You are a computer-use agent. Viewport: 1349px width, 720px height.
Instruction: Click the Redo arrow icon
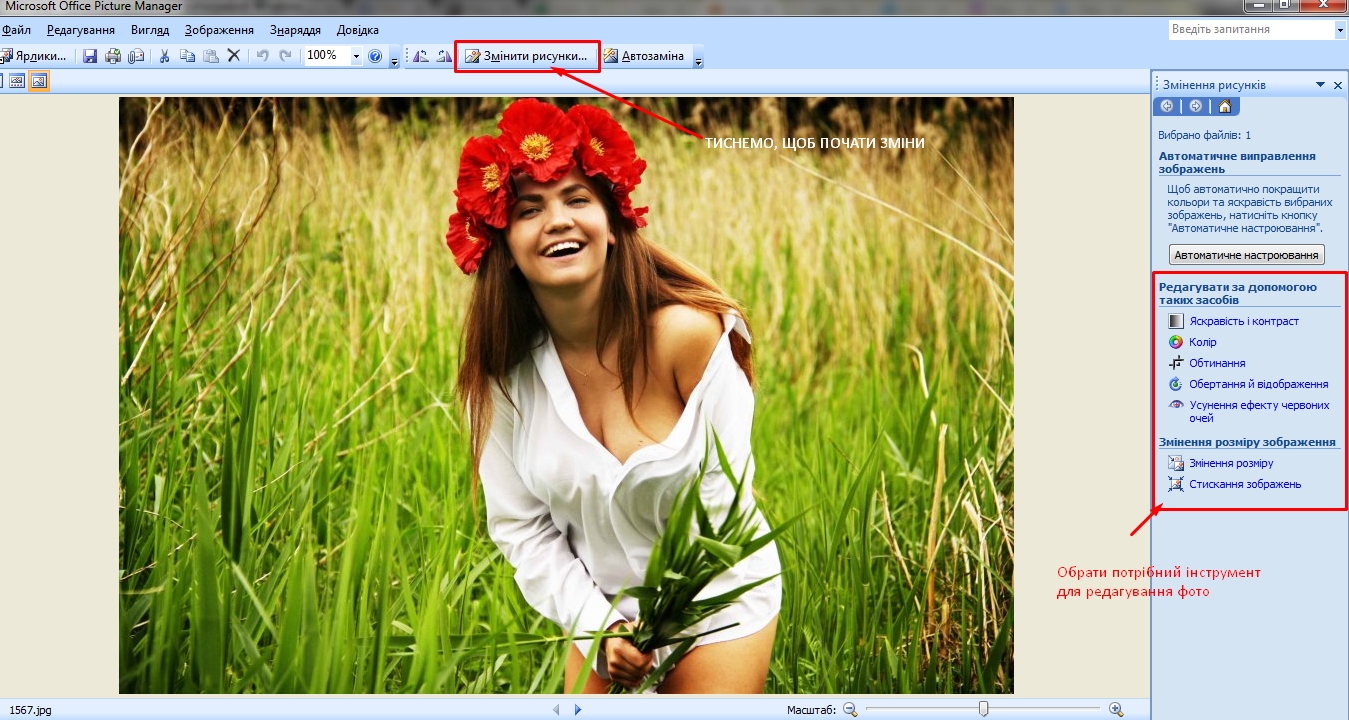click(286, 56)
